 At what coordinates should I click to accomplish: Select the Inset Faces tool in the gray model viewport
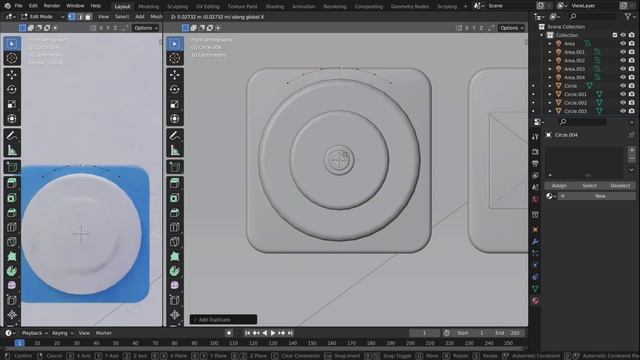(x=175, y=198)
